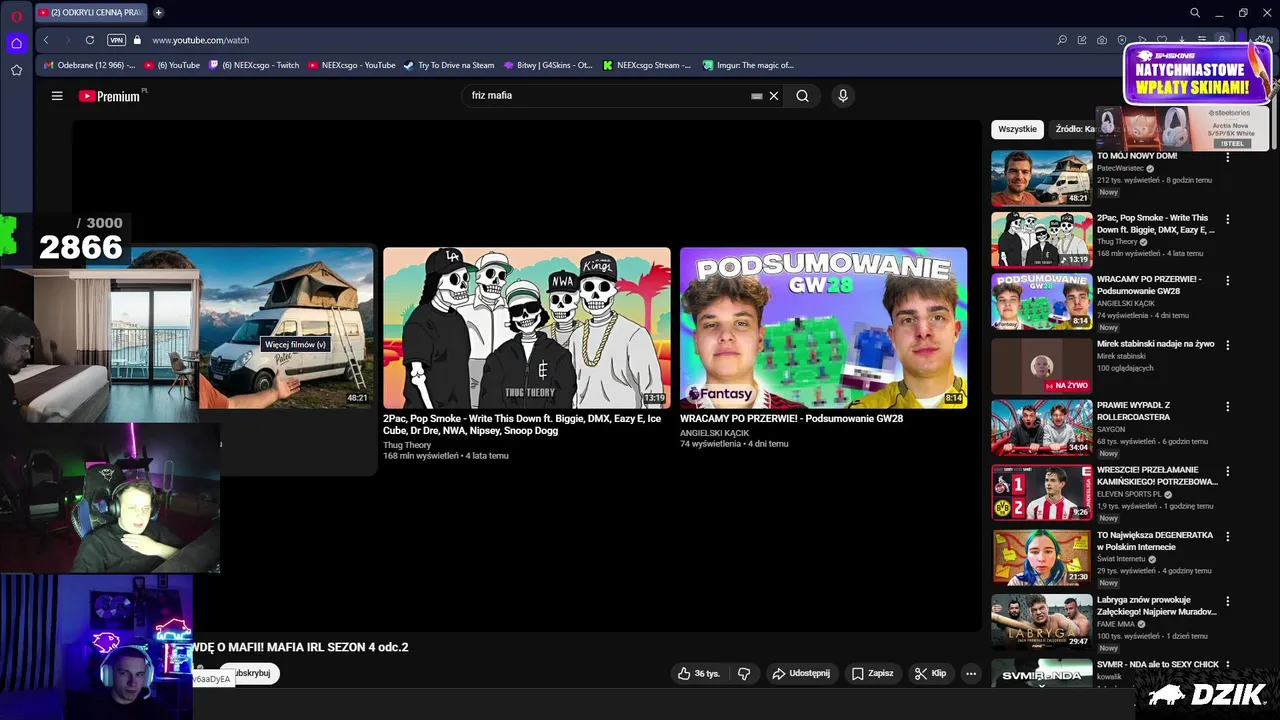Screen dimensions: 1280x720
Task: Add page to Opera pinboards heart icon
Action: point(1162,40)
